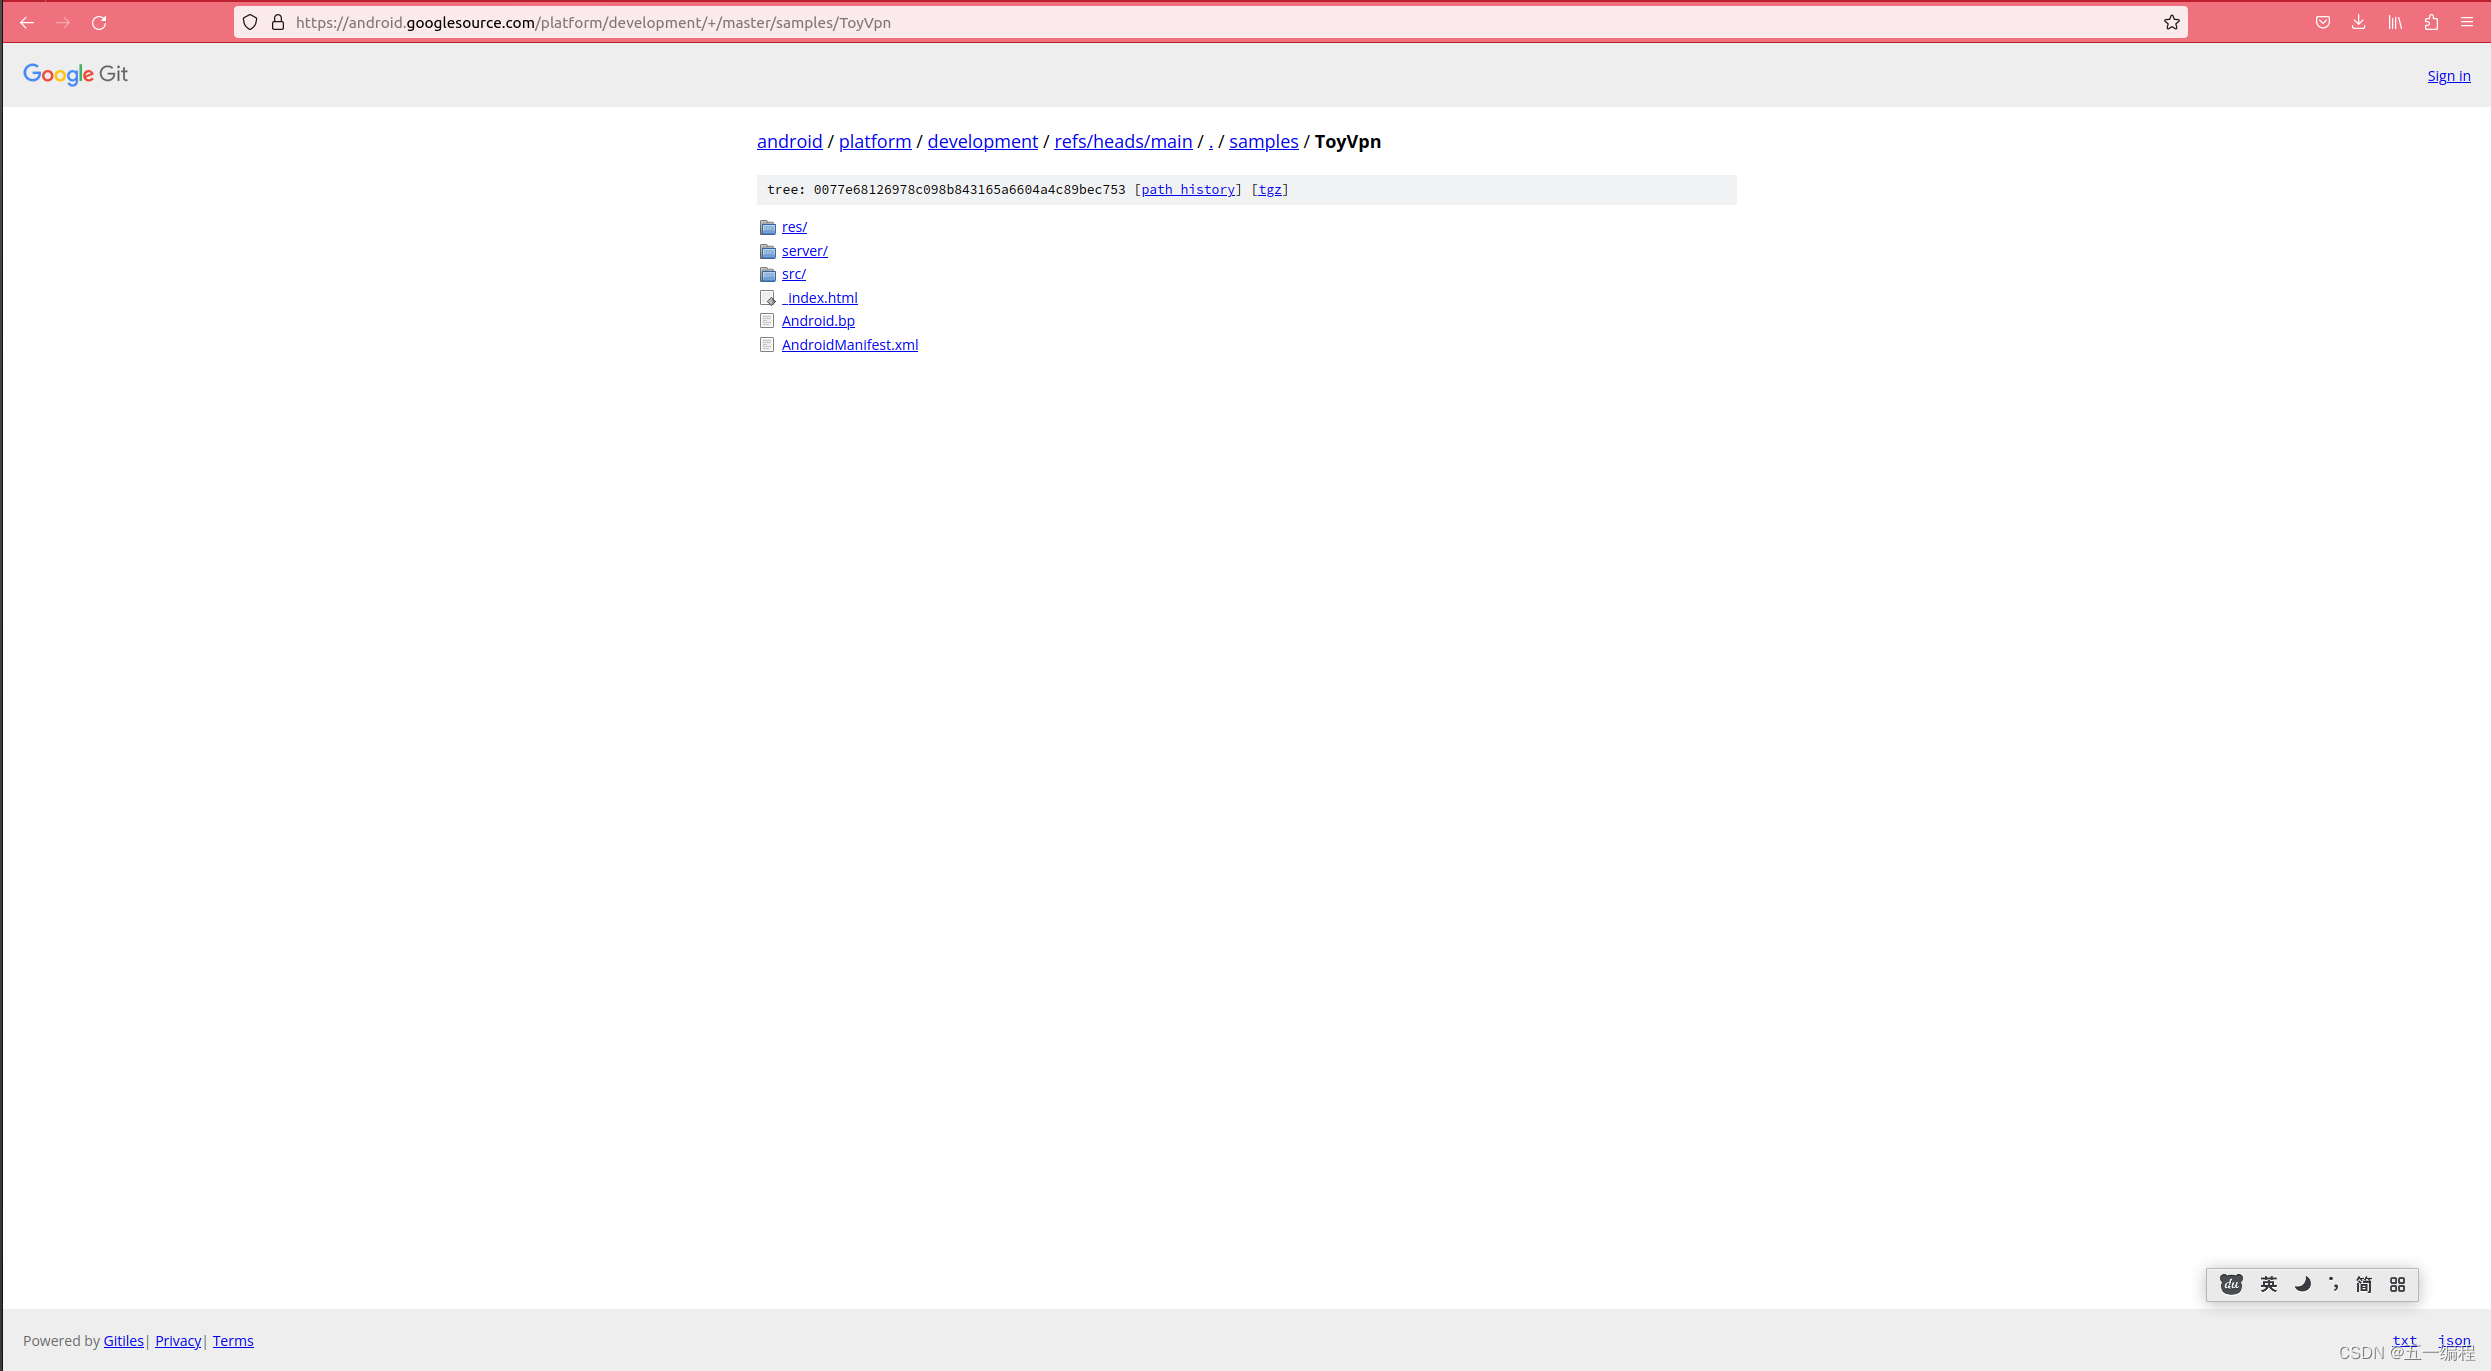Toggle dark mode with the moon icon
The image size is (2491, 1371).
[2300, 1284]
